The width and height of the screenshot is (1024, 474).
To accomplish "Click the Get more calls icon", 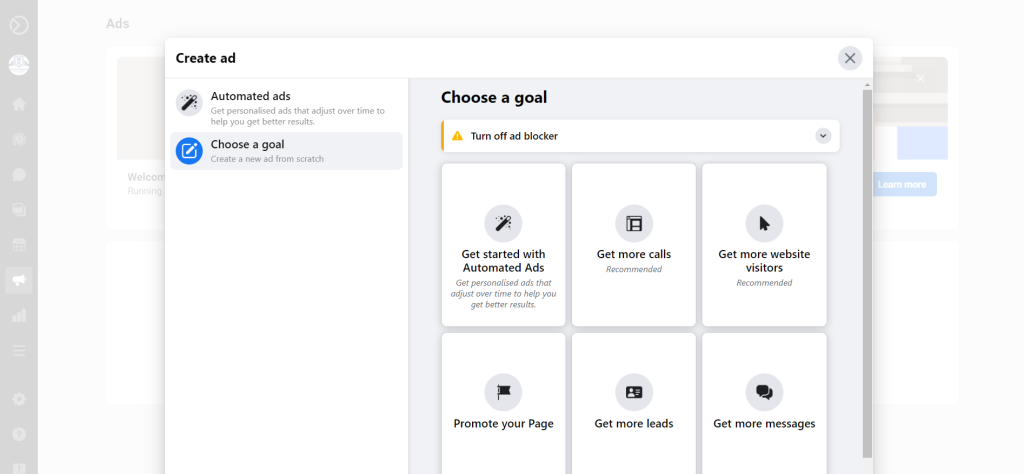I will [x=634, y=223].
